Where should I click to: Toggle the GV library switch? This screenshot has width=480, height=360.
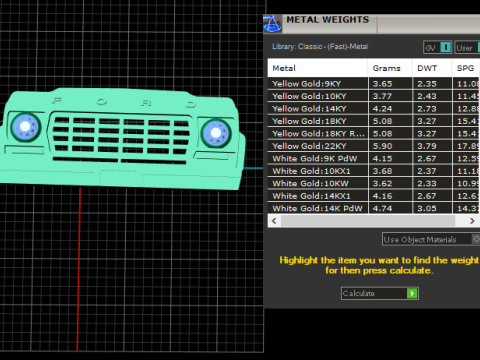click(446, 47)
